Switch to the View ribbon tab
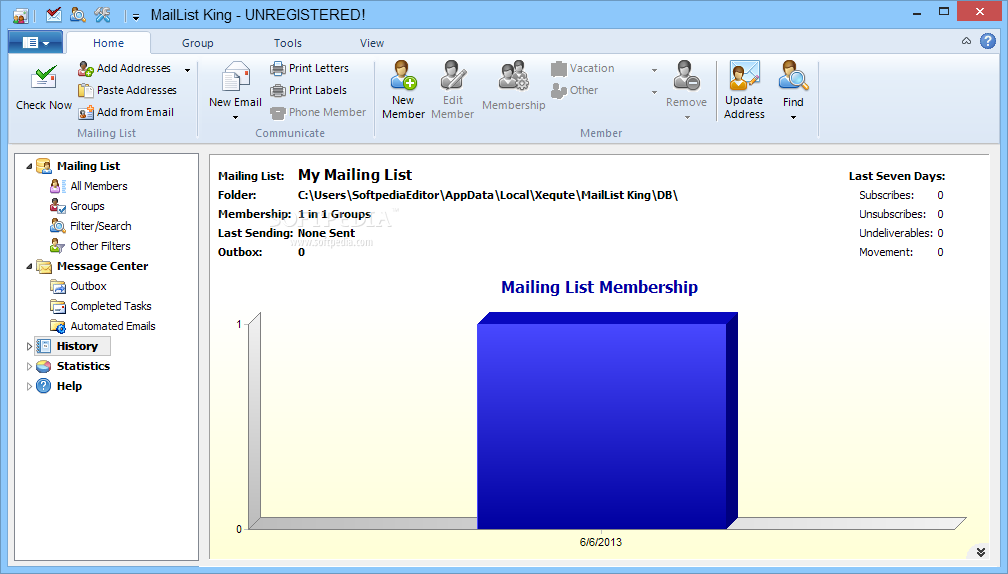This screenshot has height=574, width=1008. (x=372, y=43)
